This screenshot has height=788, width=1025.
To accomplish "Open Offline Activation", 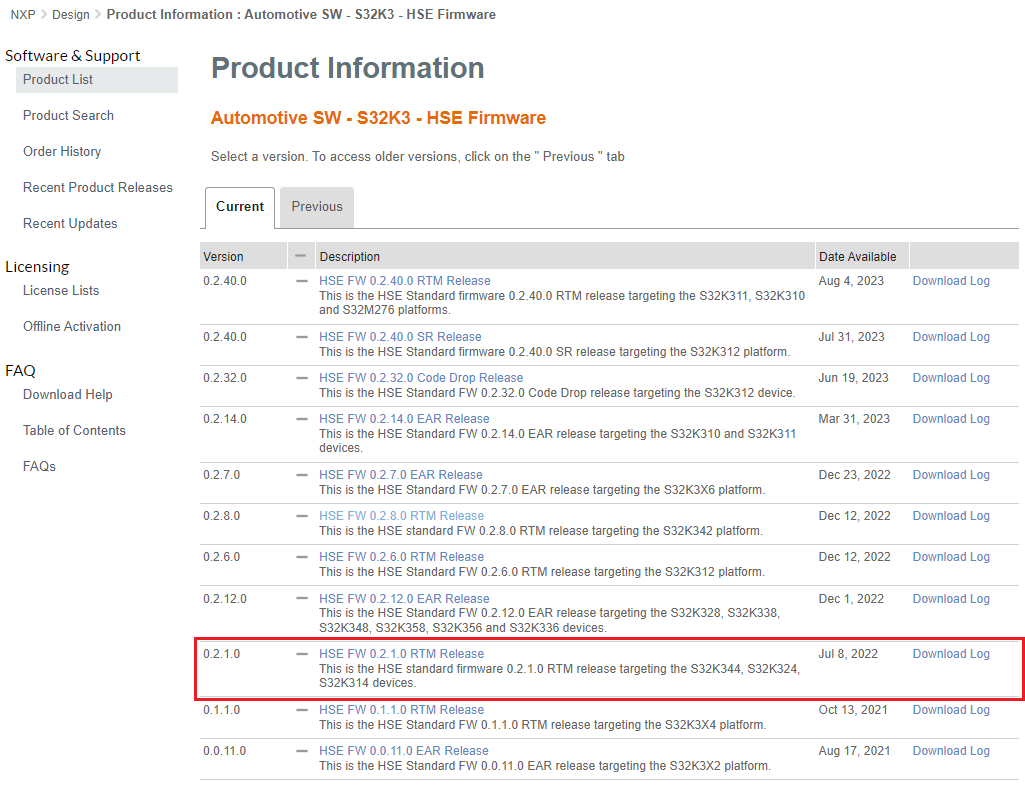I will pyautogui.click(x=71, y=326).
